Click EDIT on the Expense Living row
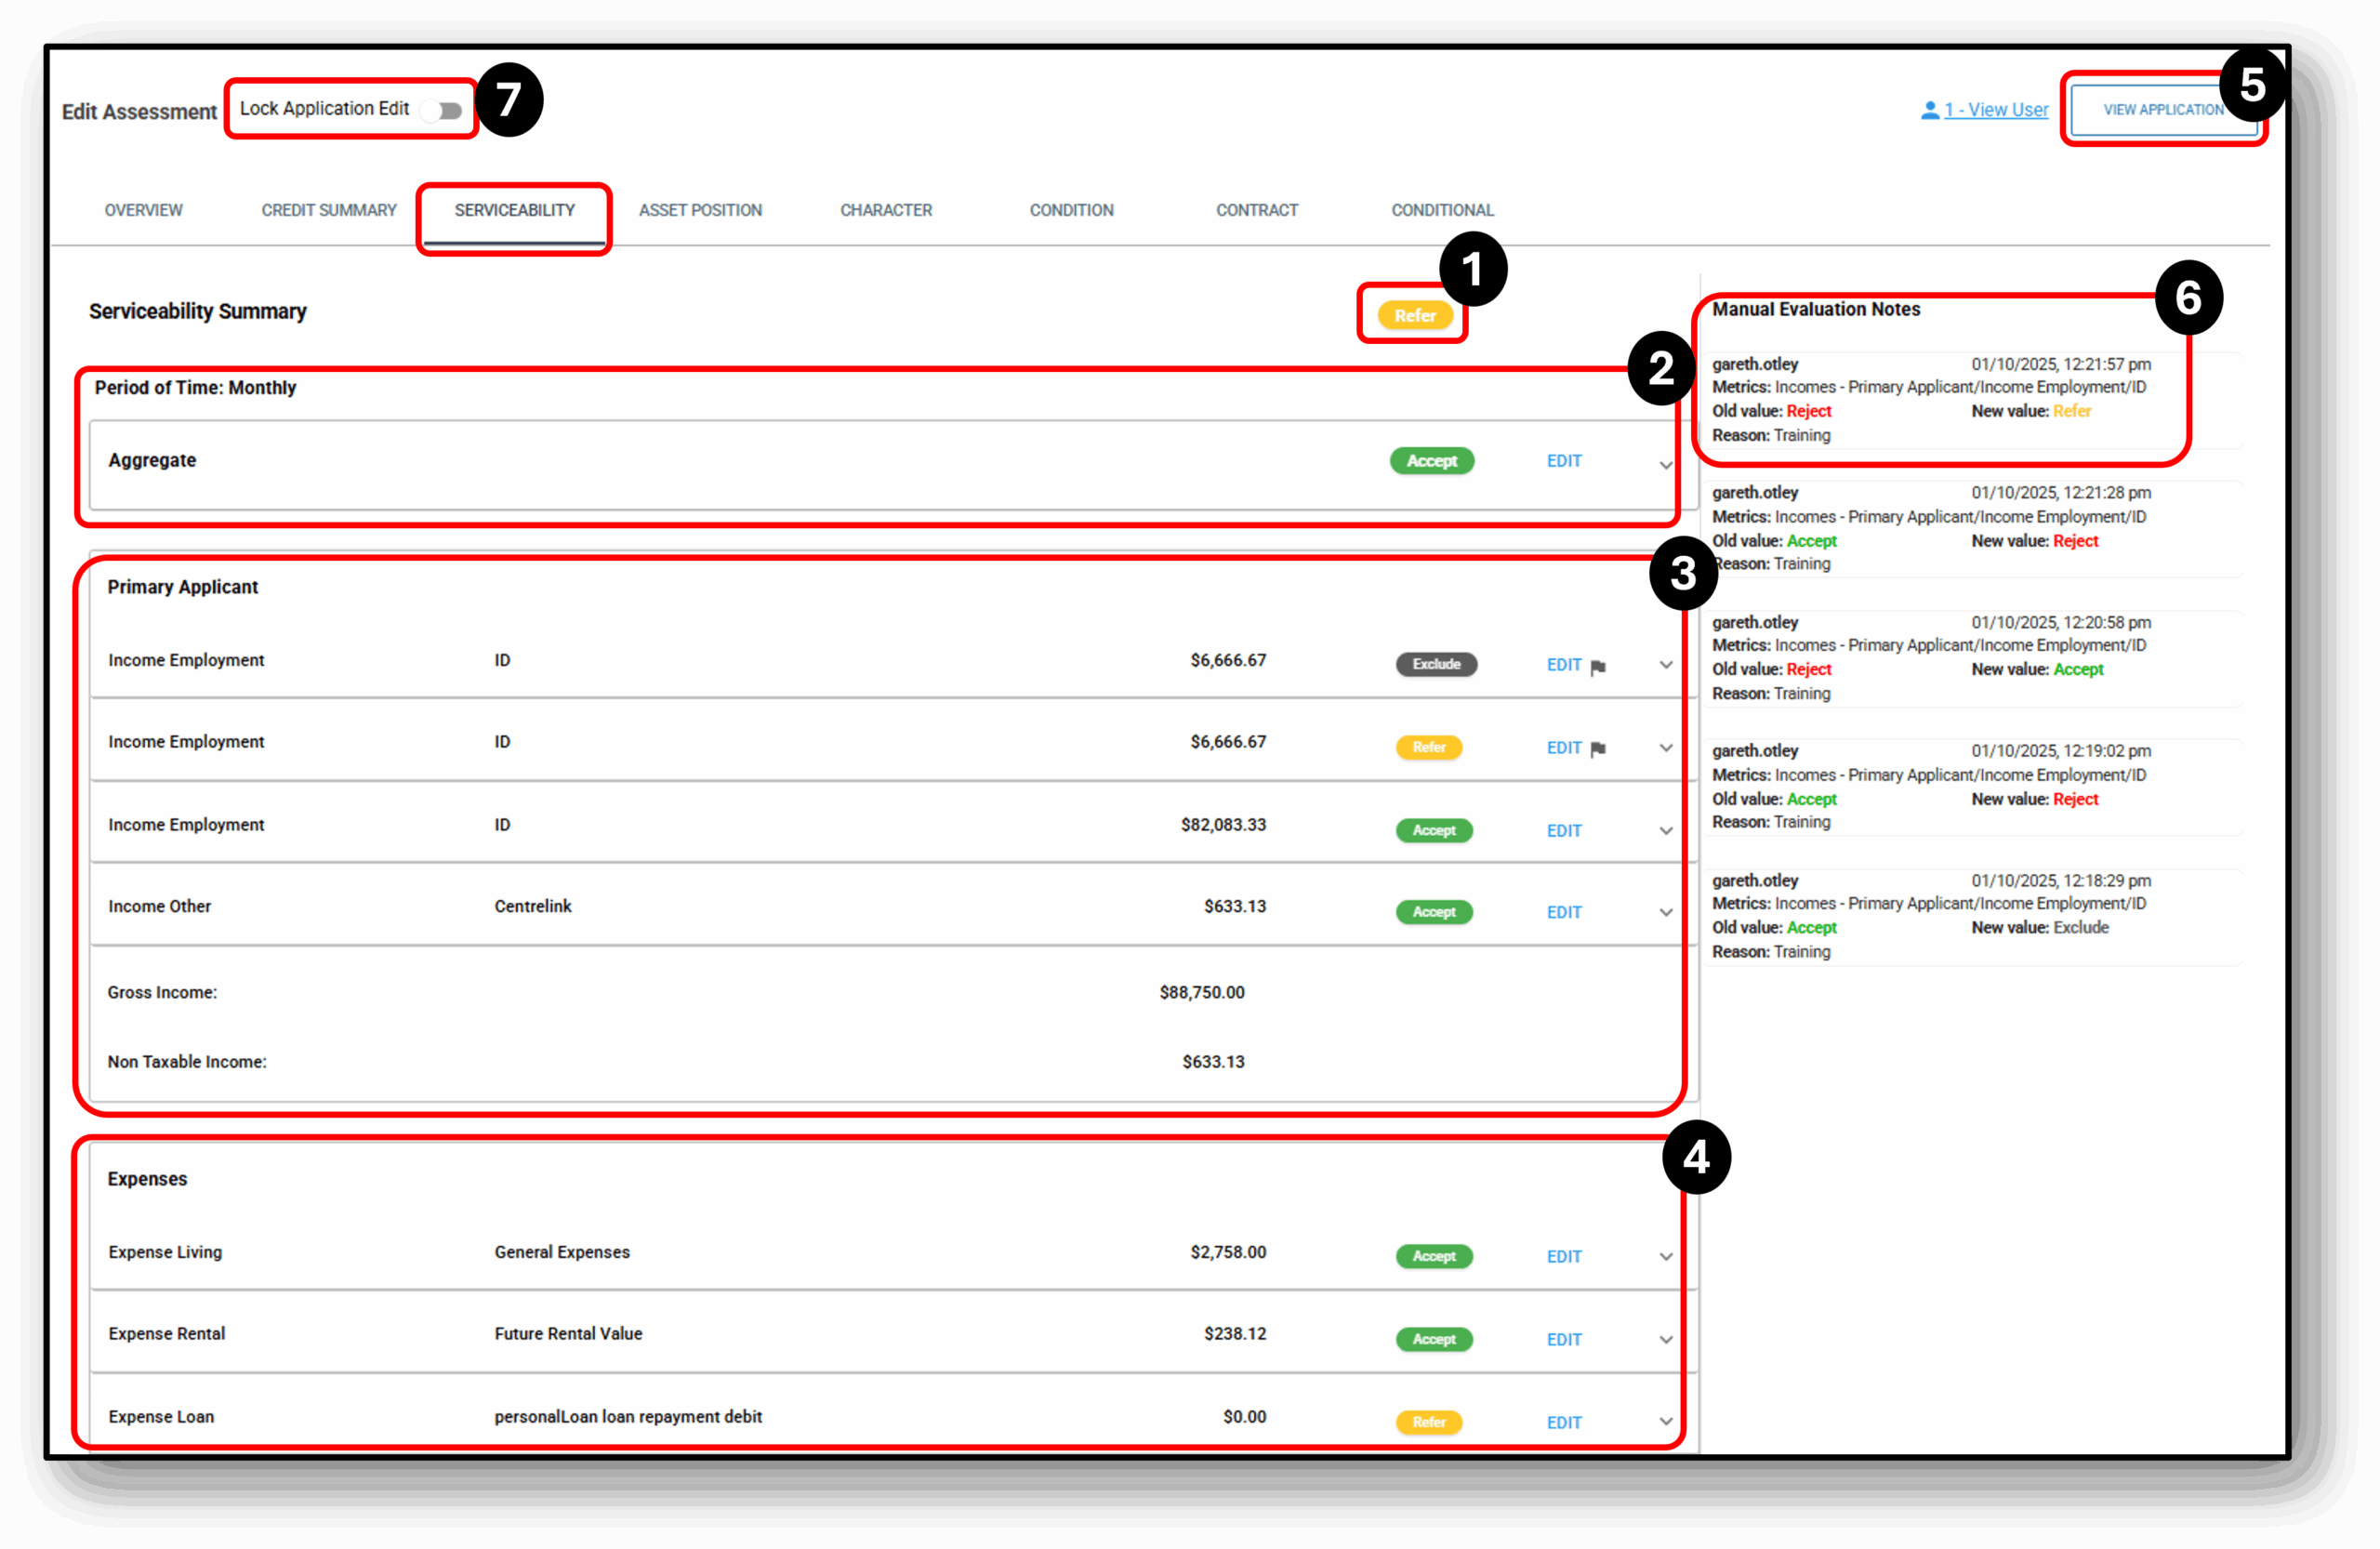Image resolution: width=2380 pixels, height=1549 pixels. [1563, 1257]
